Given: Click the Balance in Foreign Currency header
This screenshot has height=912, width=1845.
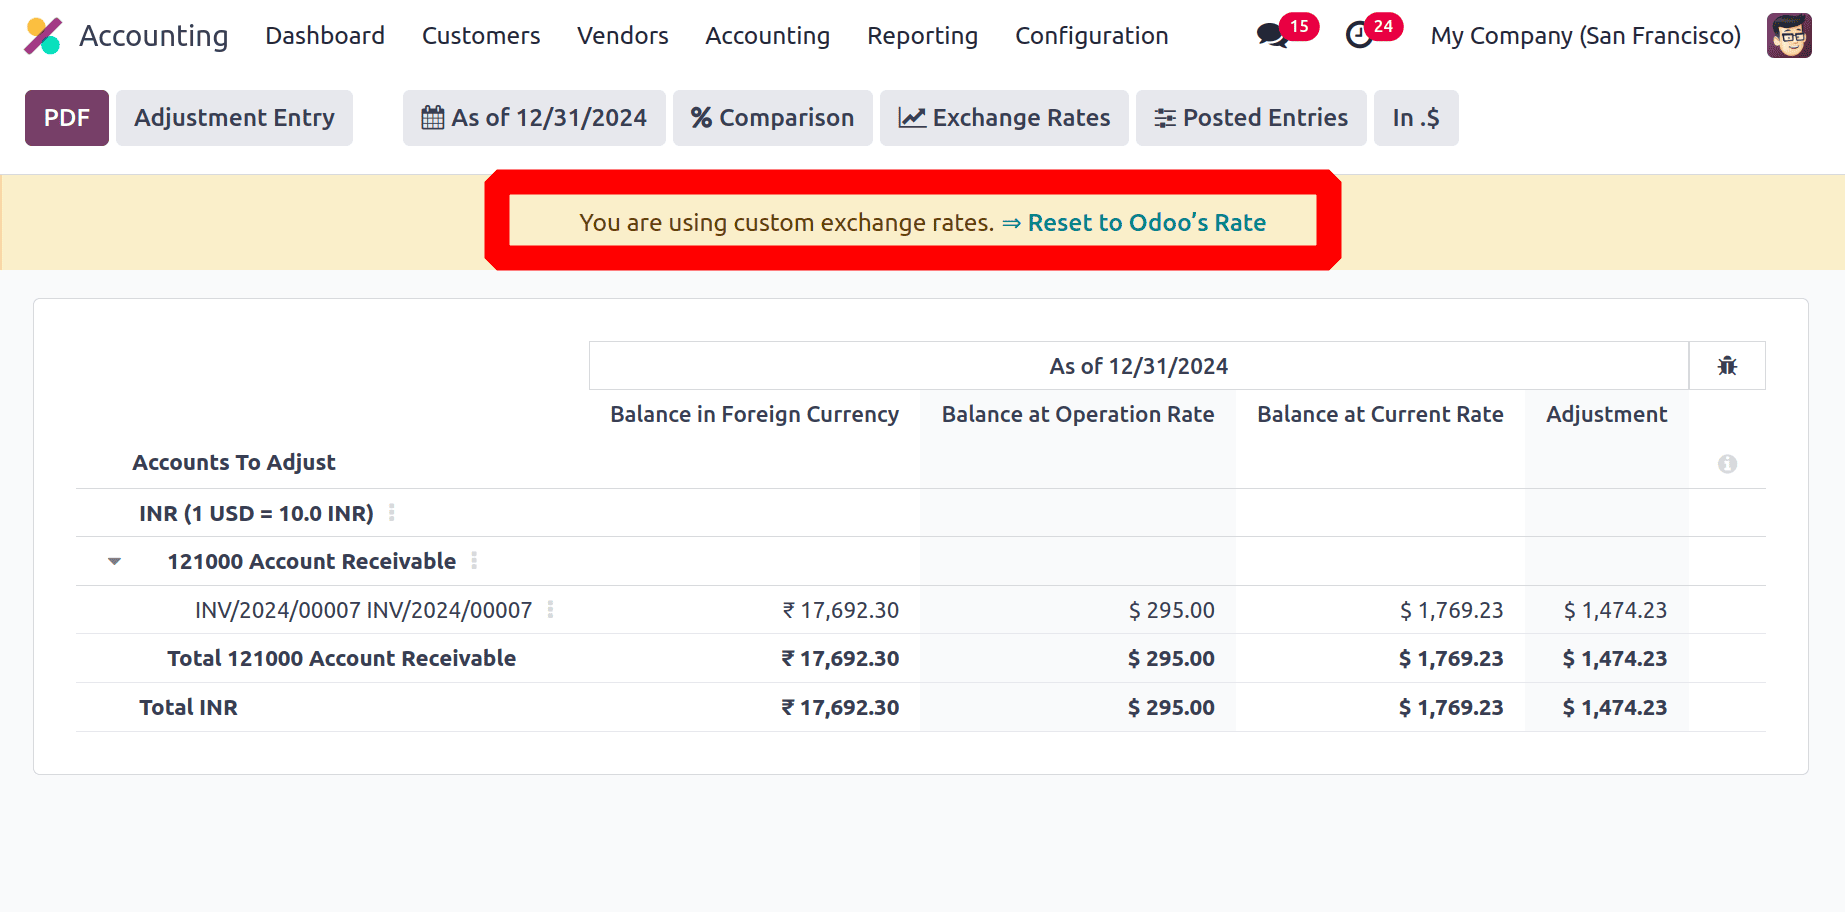Looking at the screenshot, I should click(x=755, y=414).
